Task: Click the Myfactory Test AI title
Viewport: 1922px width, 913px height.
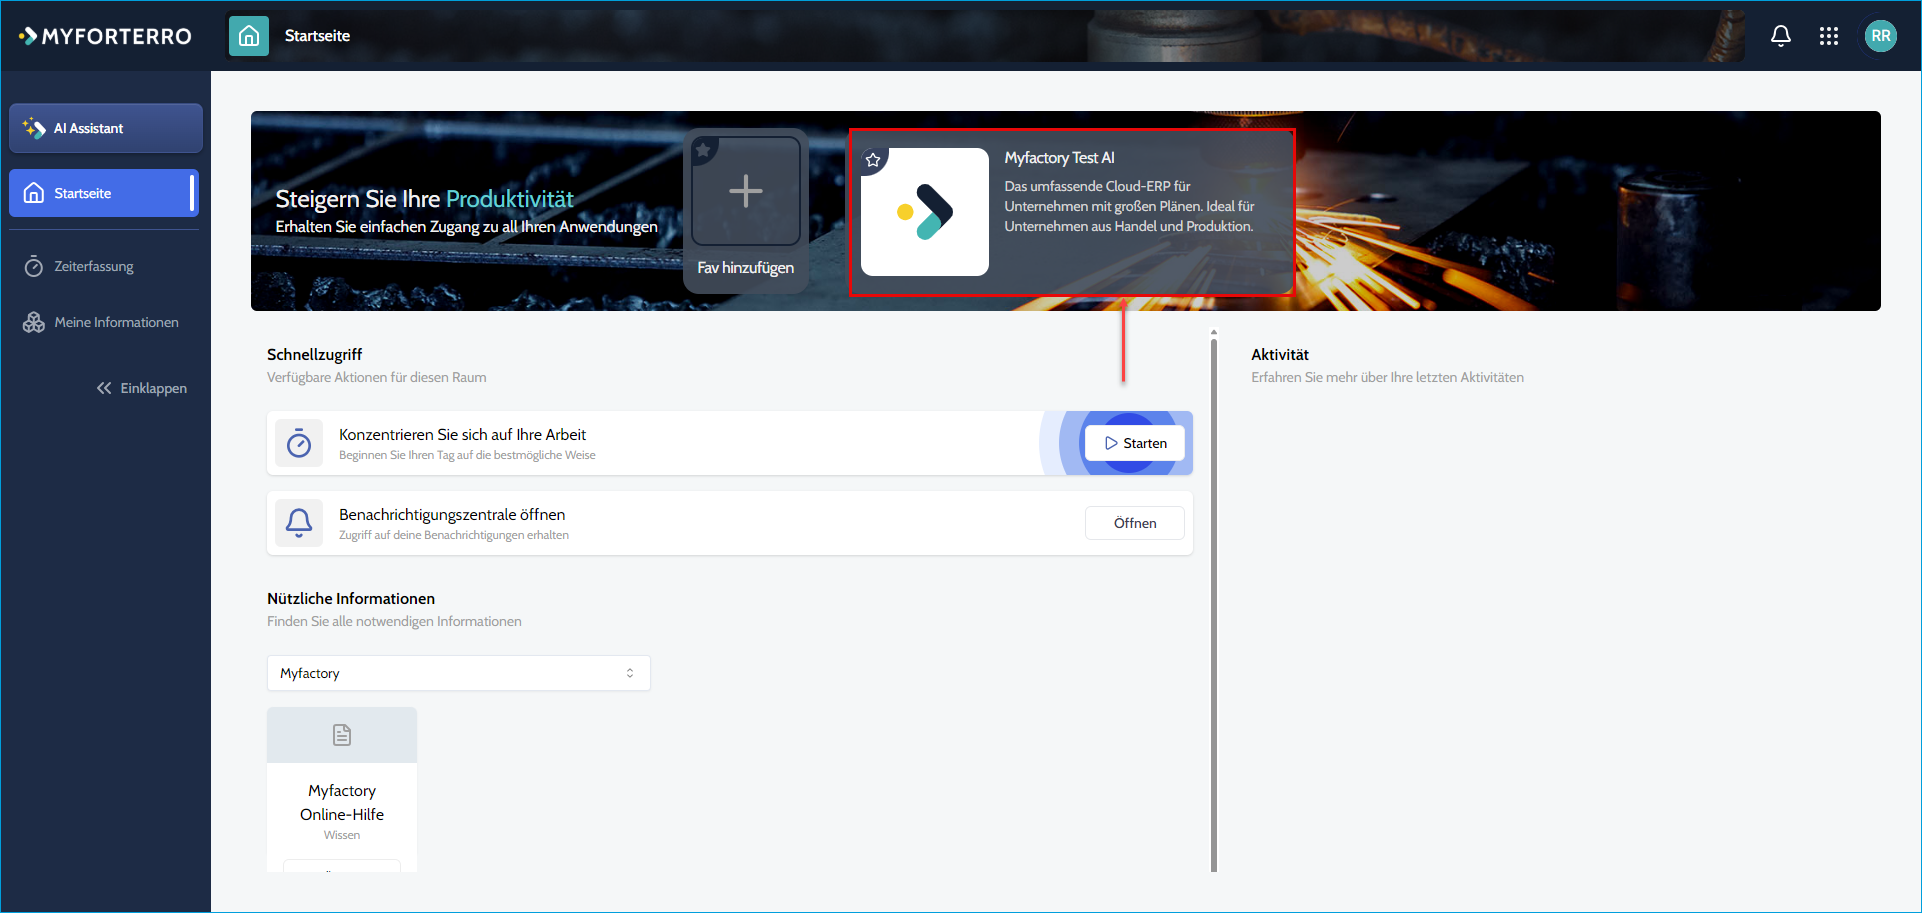Action: click(1059, 158)
